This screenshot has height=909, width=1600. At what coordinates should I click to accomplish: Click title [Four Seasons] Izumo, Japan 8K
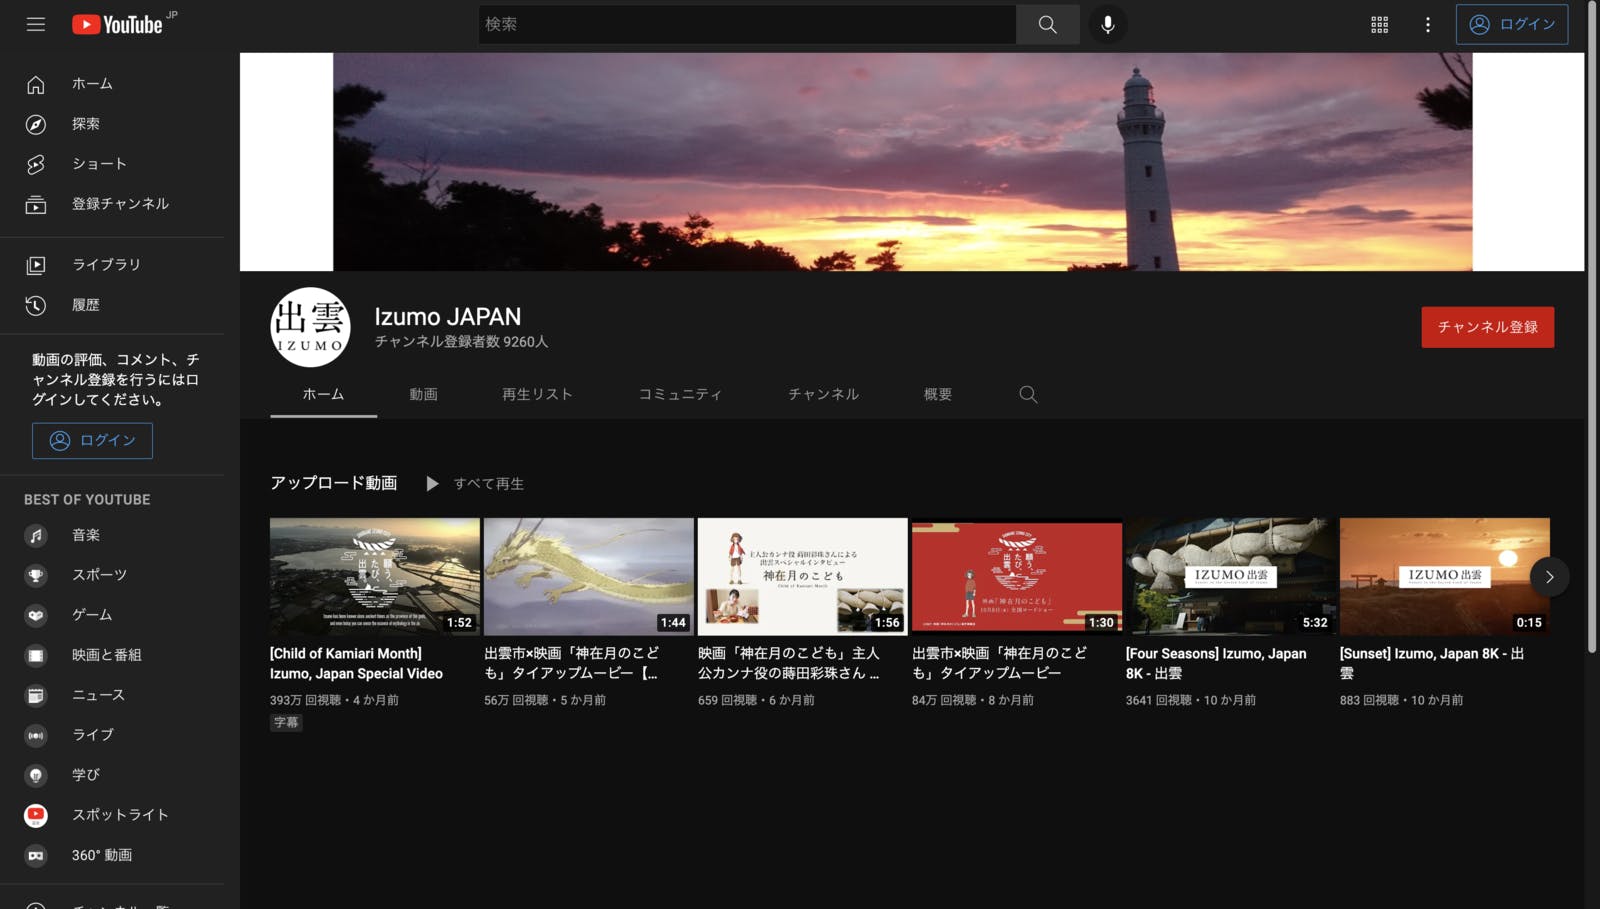1216,663
